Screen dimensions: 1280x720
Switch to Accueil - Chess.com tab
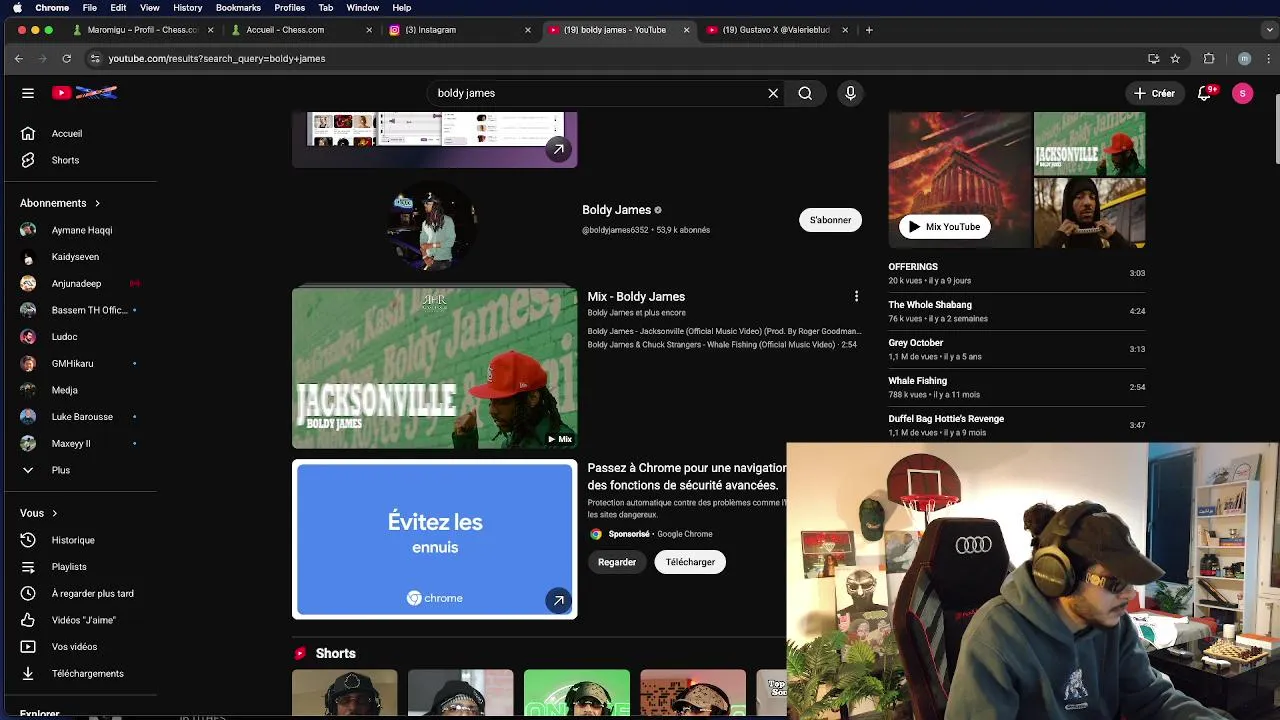click(300, 30)
